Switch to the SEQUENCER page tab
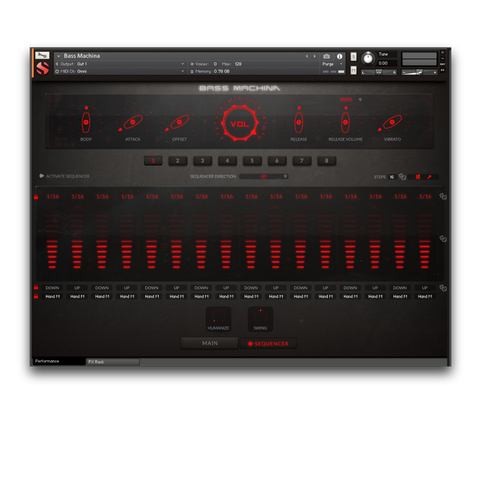Screen dimensions: 480x480 pyautogui.click(x=268, y=344)
